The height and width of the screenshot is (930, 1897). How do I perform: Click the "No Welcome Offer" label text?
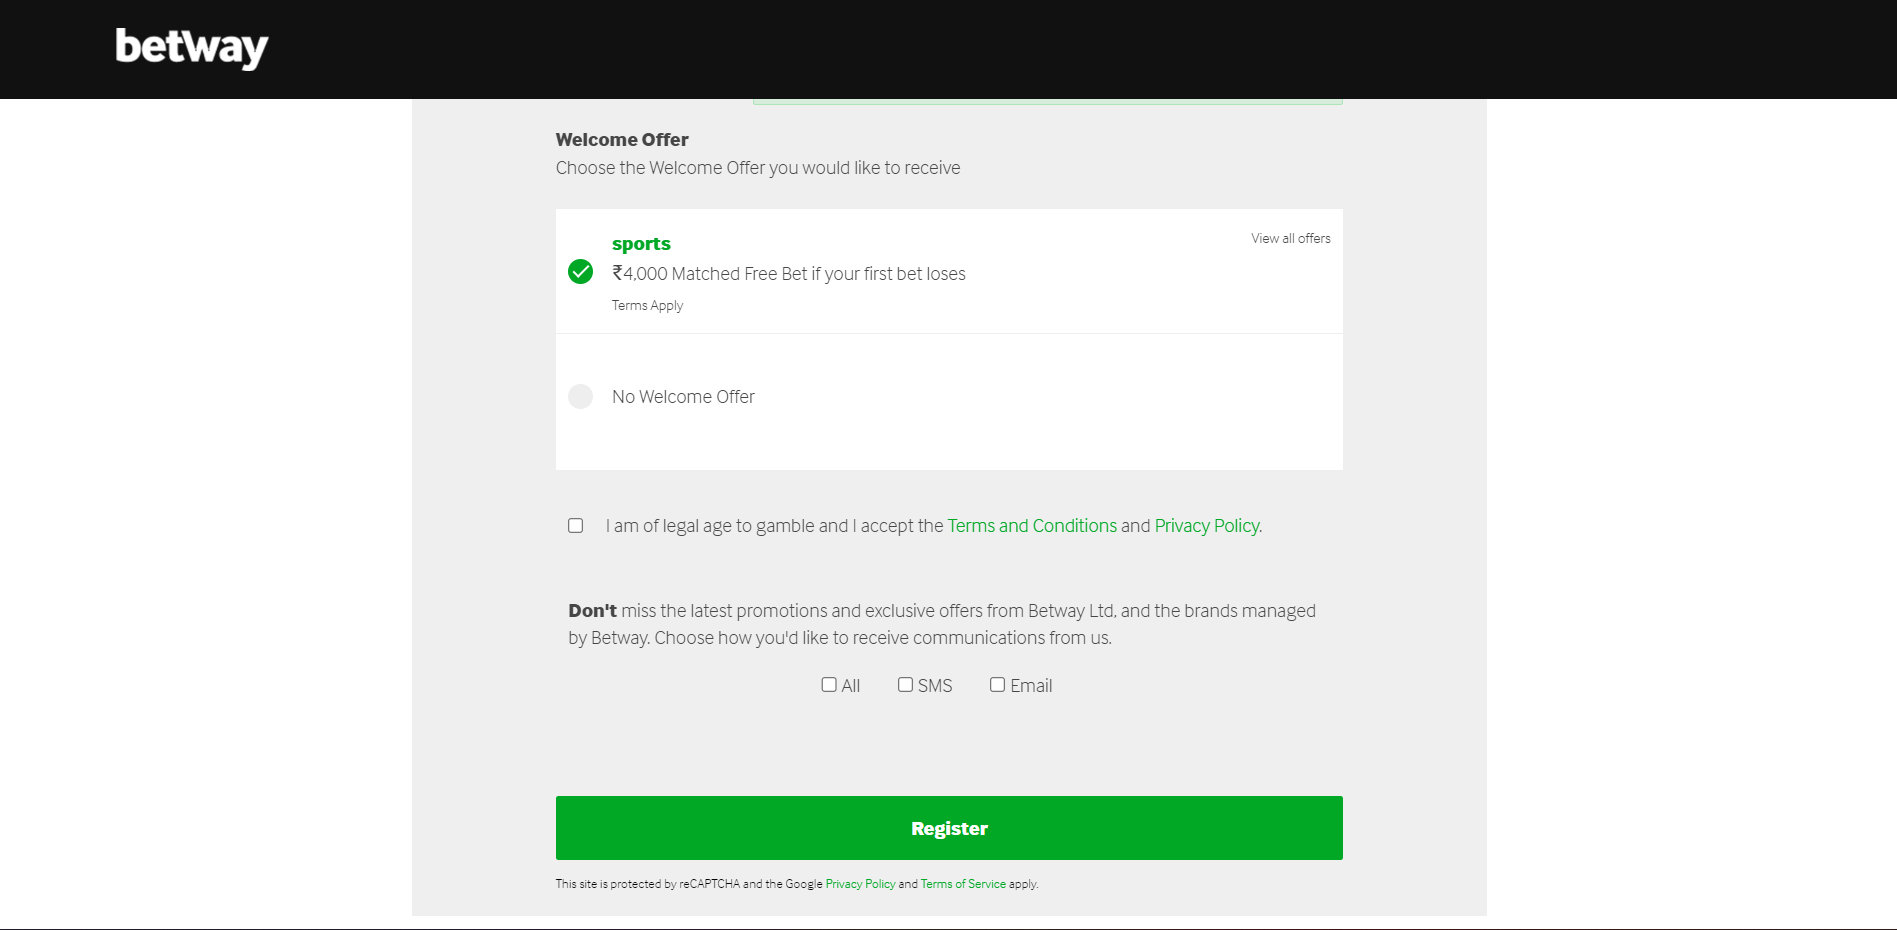tap(683, 397)
